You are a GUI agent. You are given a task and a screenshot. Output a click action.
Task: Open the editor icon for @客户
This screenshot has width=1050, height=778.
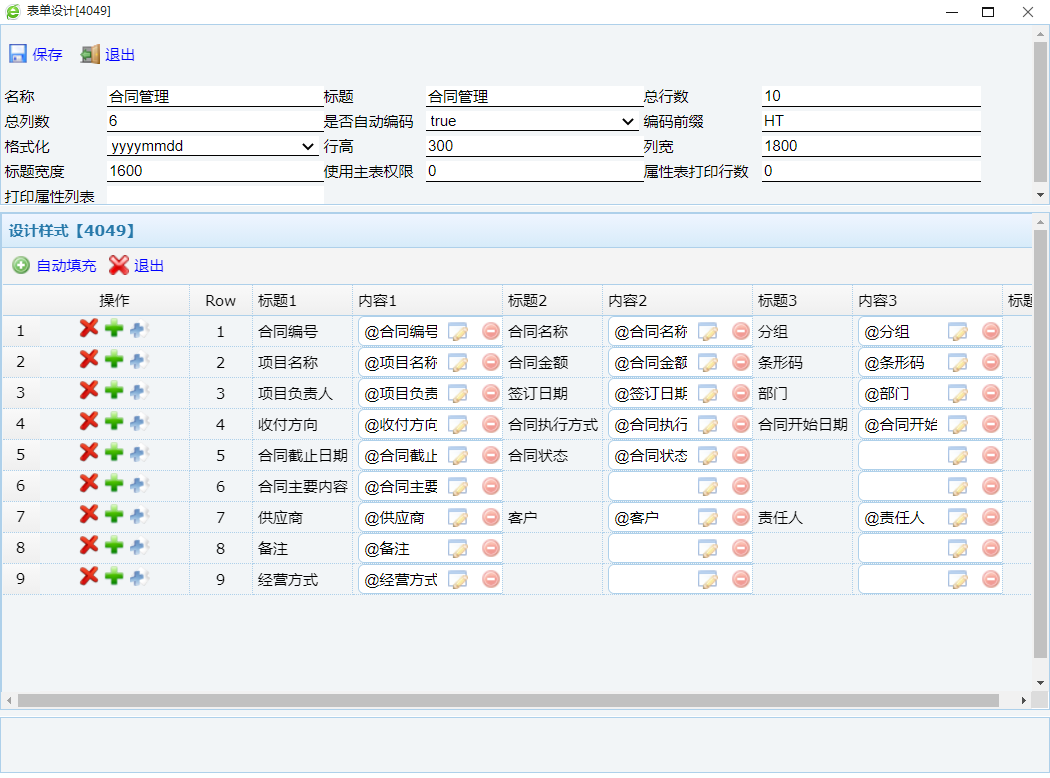point(708,518)
